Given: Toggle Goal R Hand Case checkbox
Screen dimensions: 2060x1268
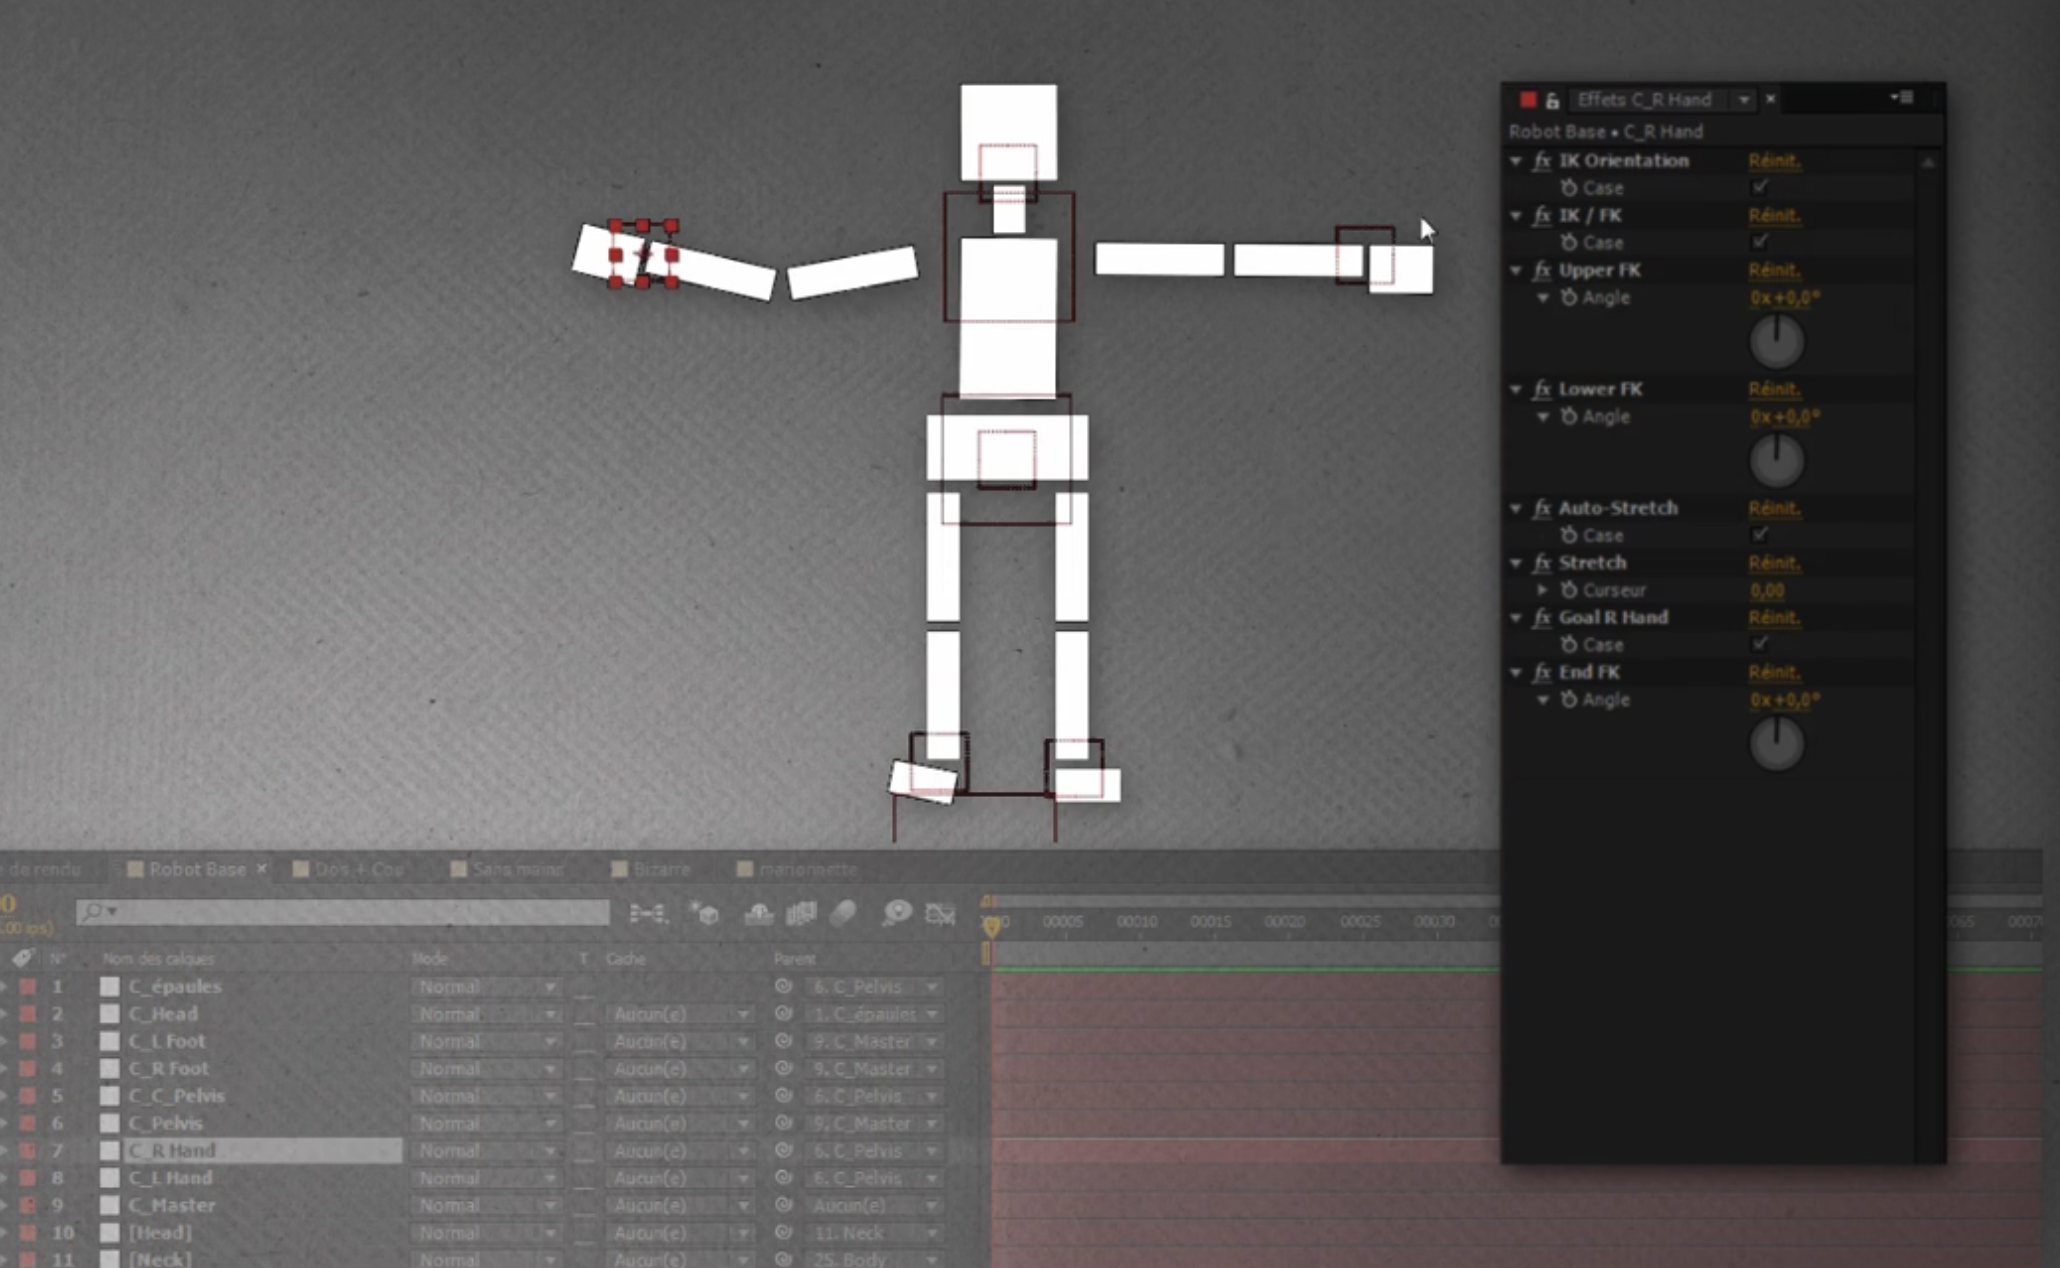Looking at the screenshot, I should pos(1760,644).
